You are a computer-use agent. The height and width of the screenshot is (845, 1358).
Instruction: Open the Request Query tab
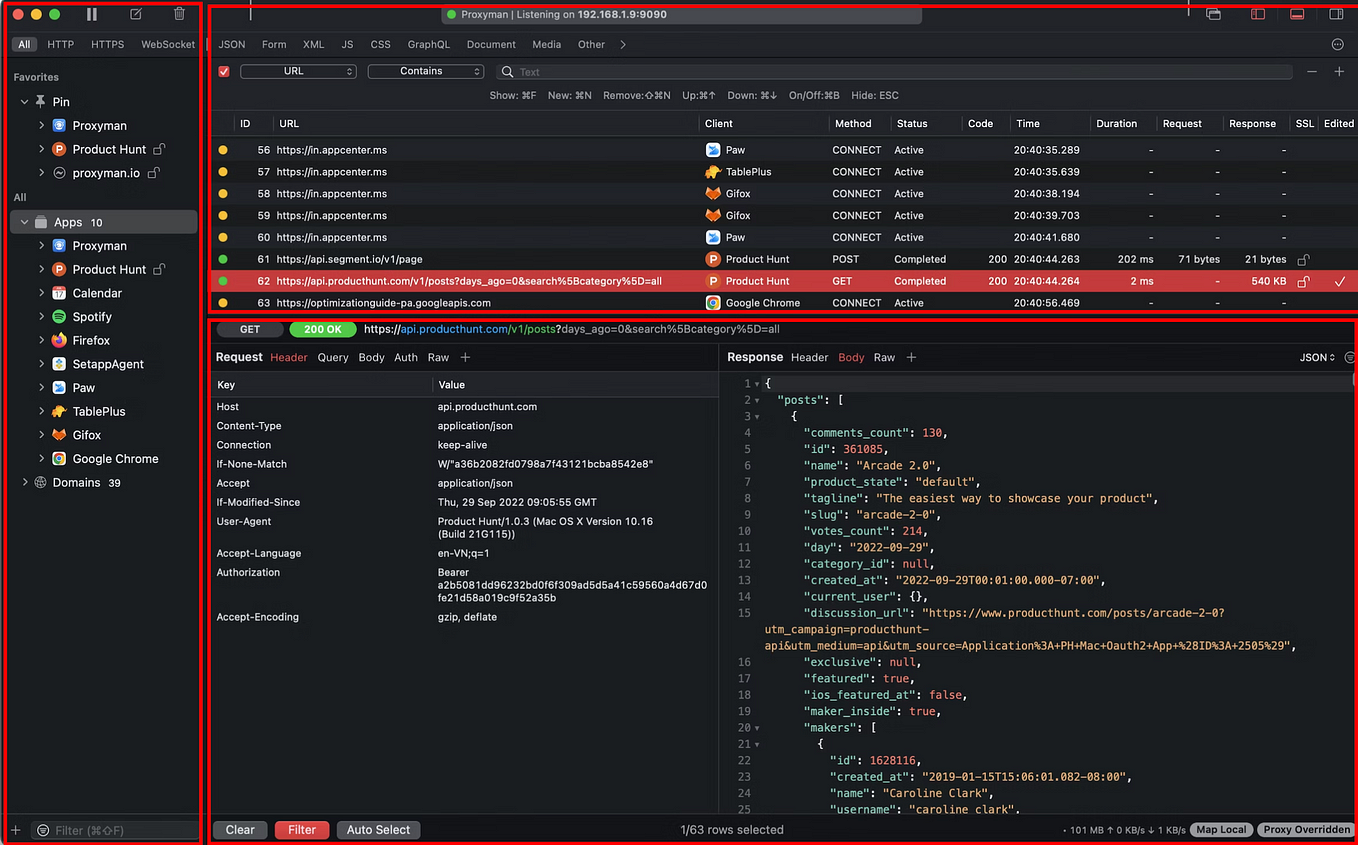pos(333,357)
